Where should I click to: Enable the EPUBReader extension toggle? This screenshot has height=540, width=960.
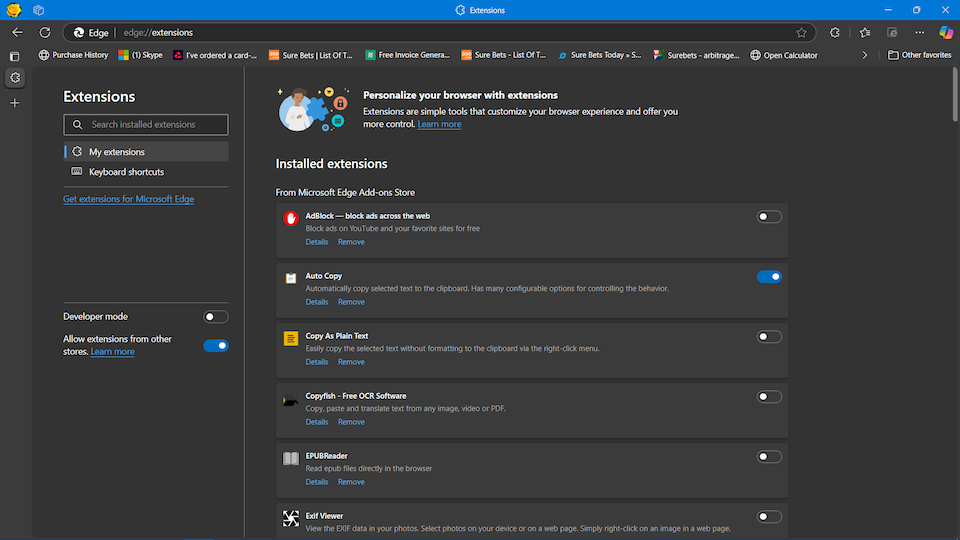pyautogui.click(x=769, y=457)
